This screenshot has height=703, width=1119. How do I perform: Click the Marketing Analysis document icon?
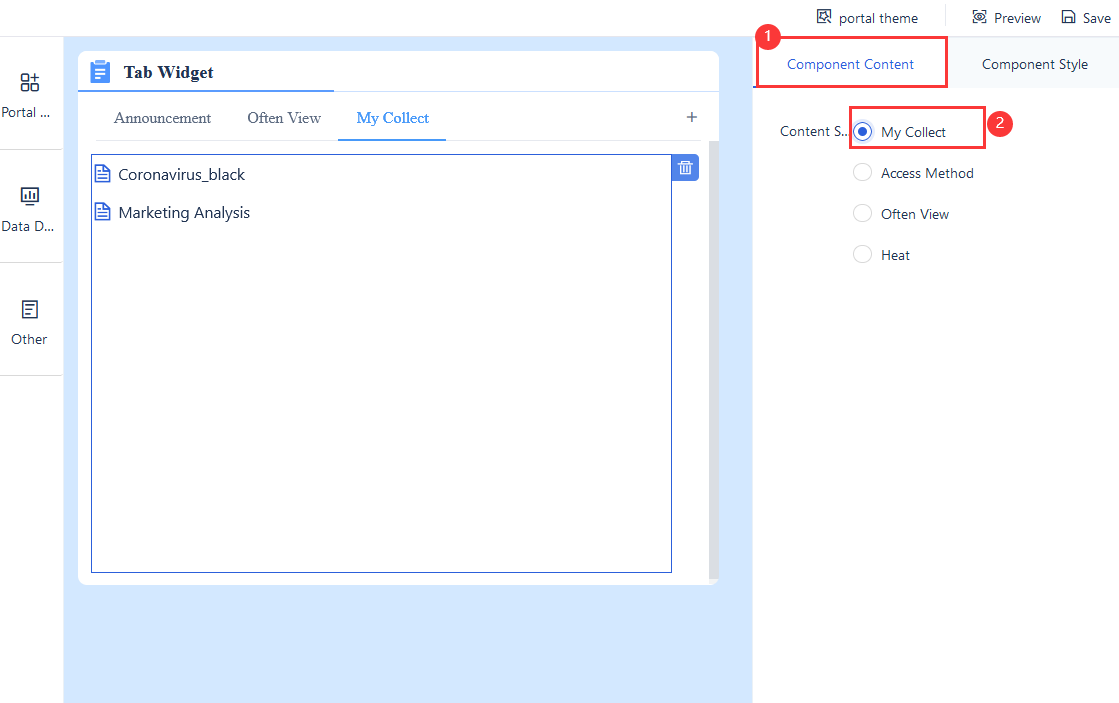point(102,211)
